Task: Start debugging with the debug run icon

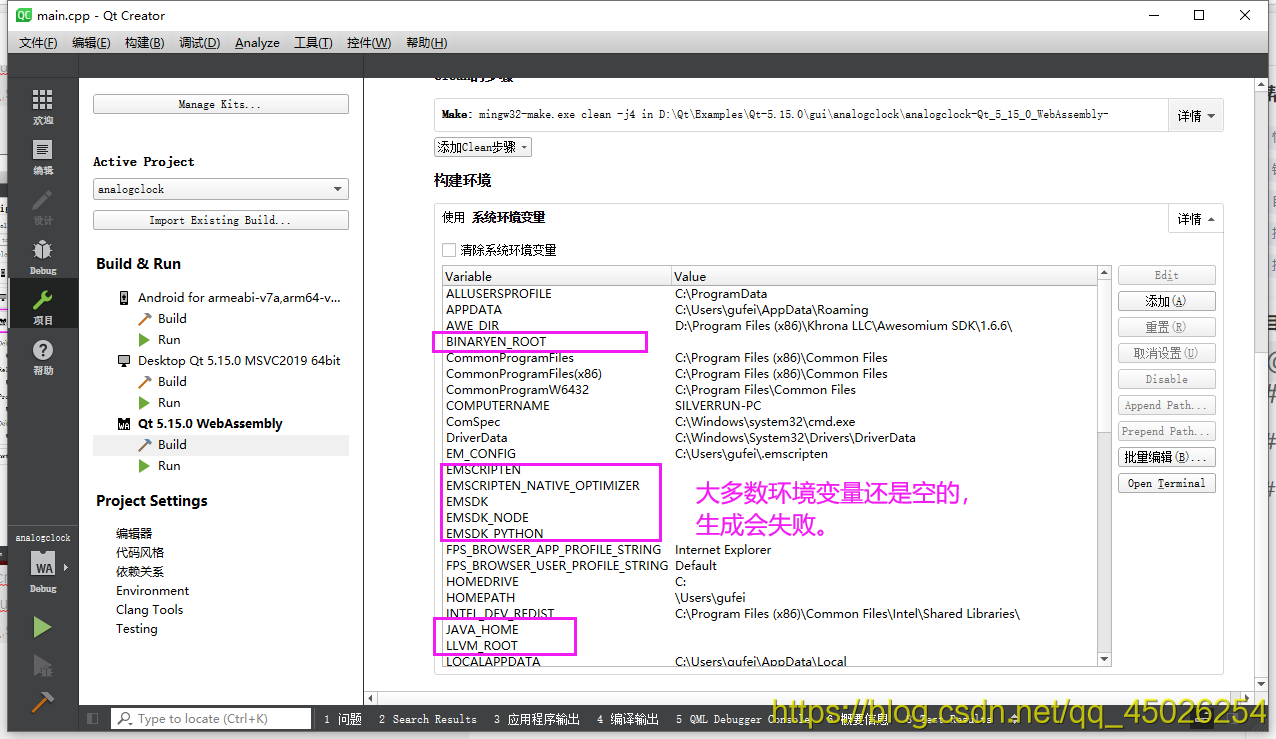Action: pyautogui.click(x=42, y=666)
